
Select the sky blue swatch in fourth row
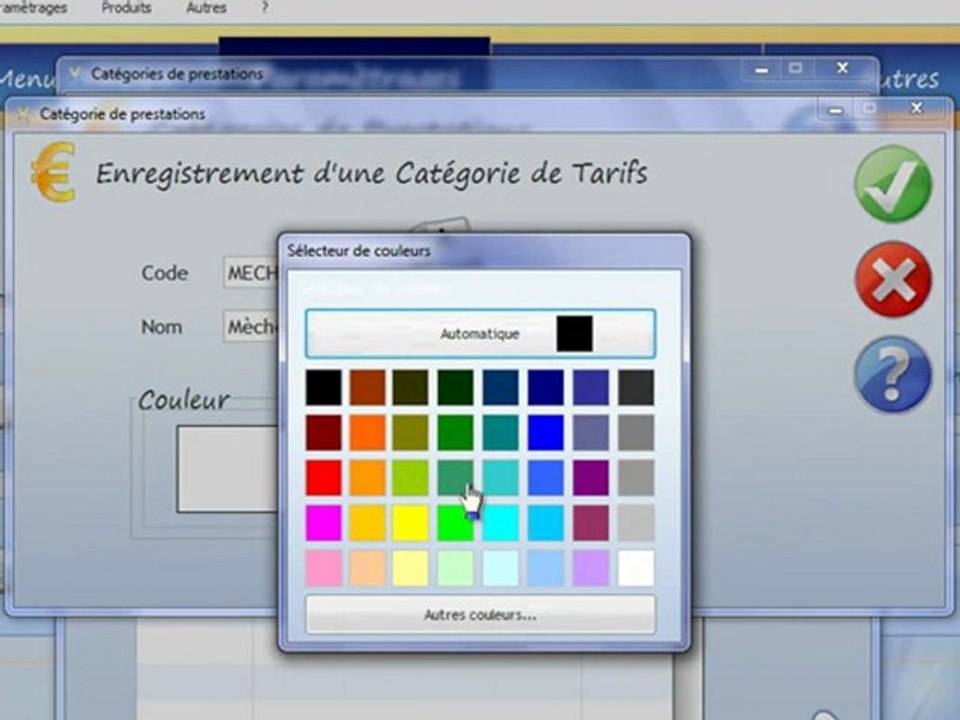coord(546,523)
